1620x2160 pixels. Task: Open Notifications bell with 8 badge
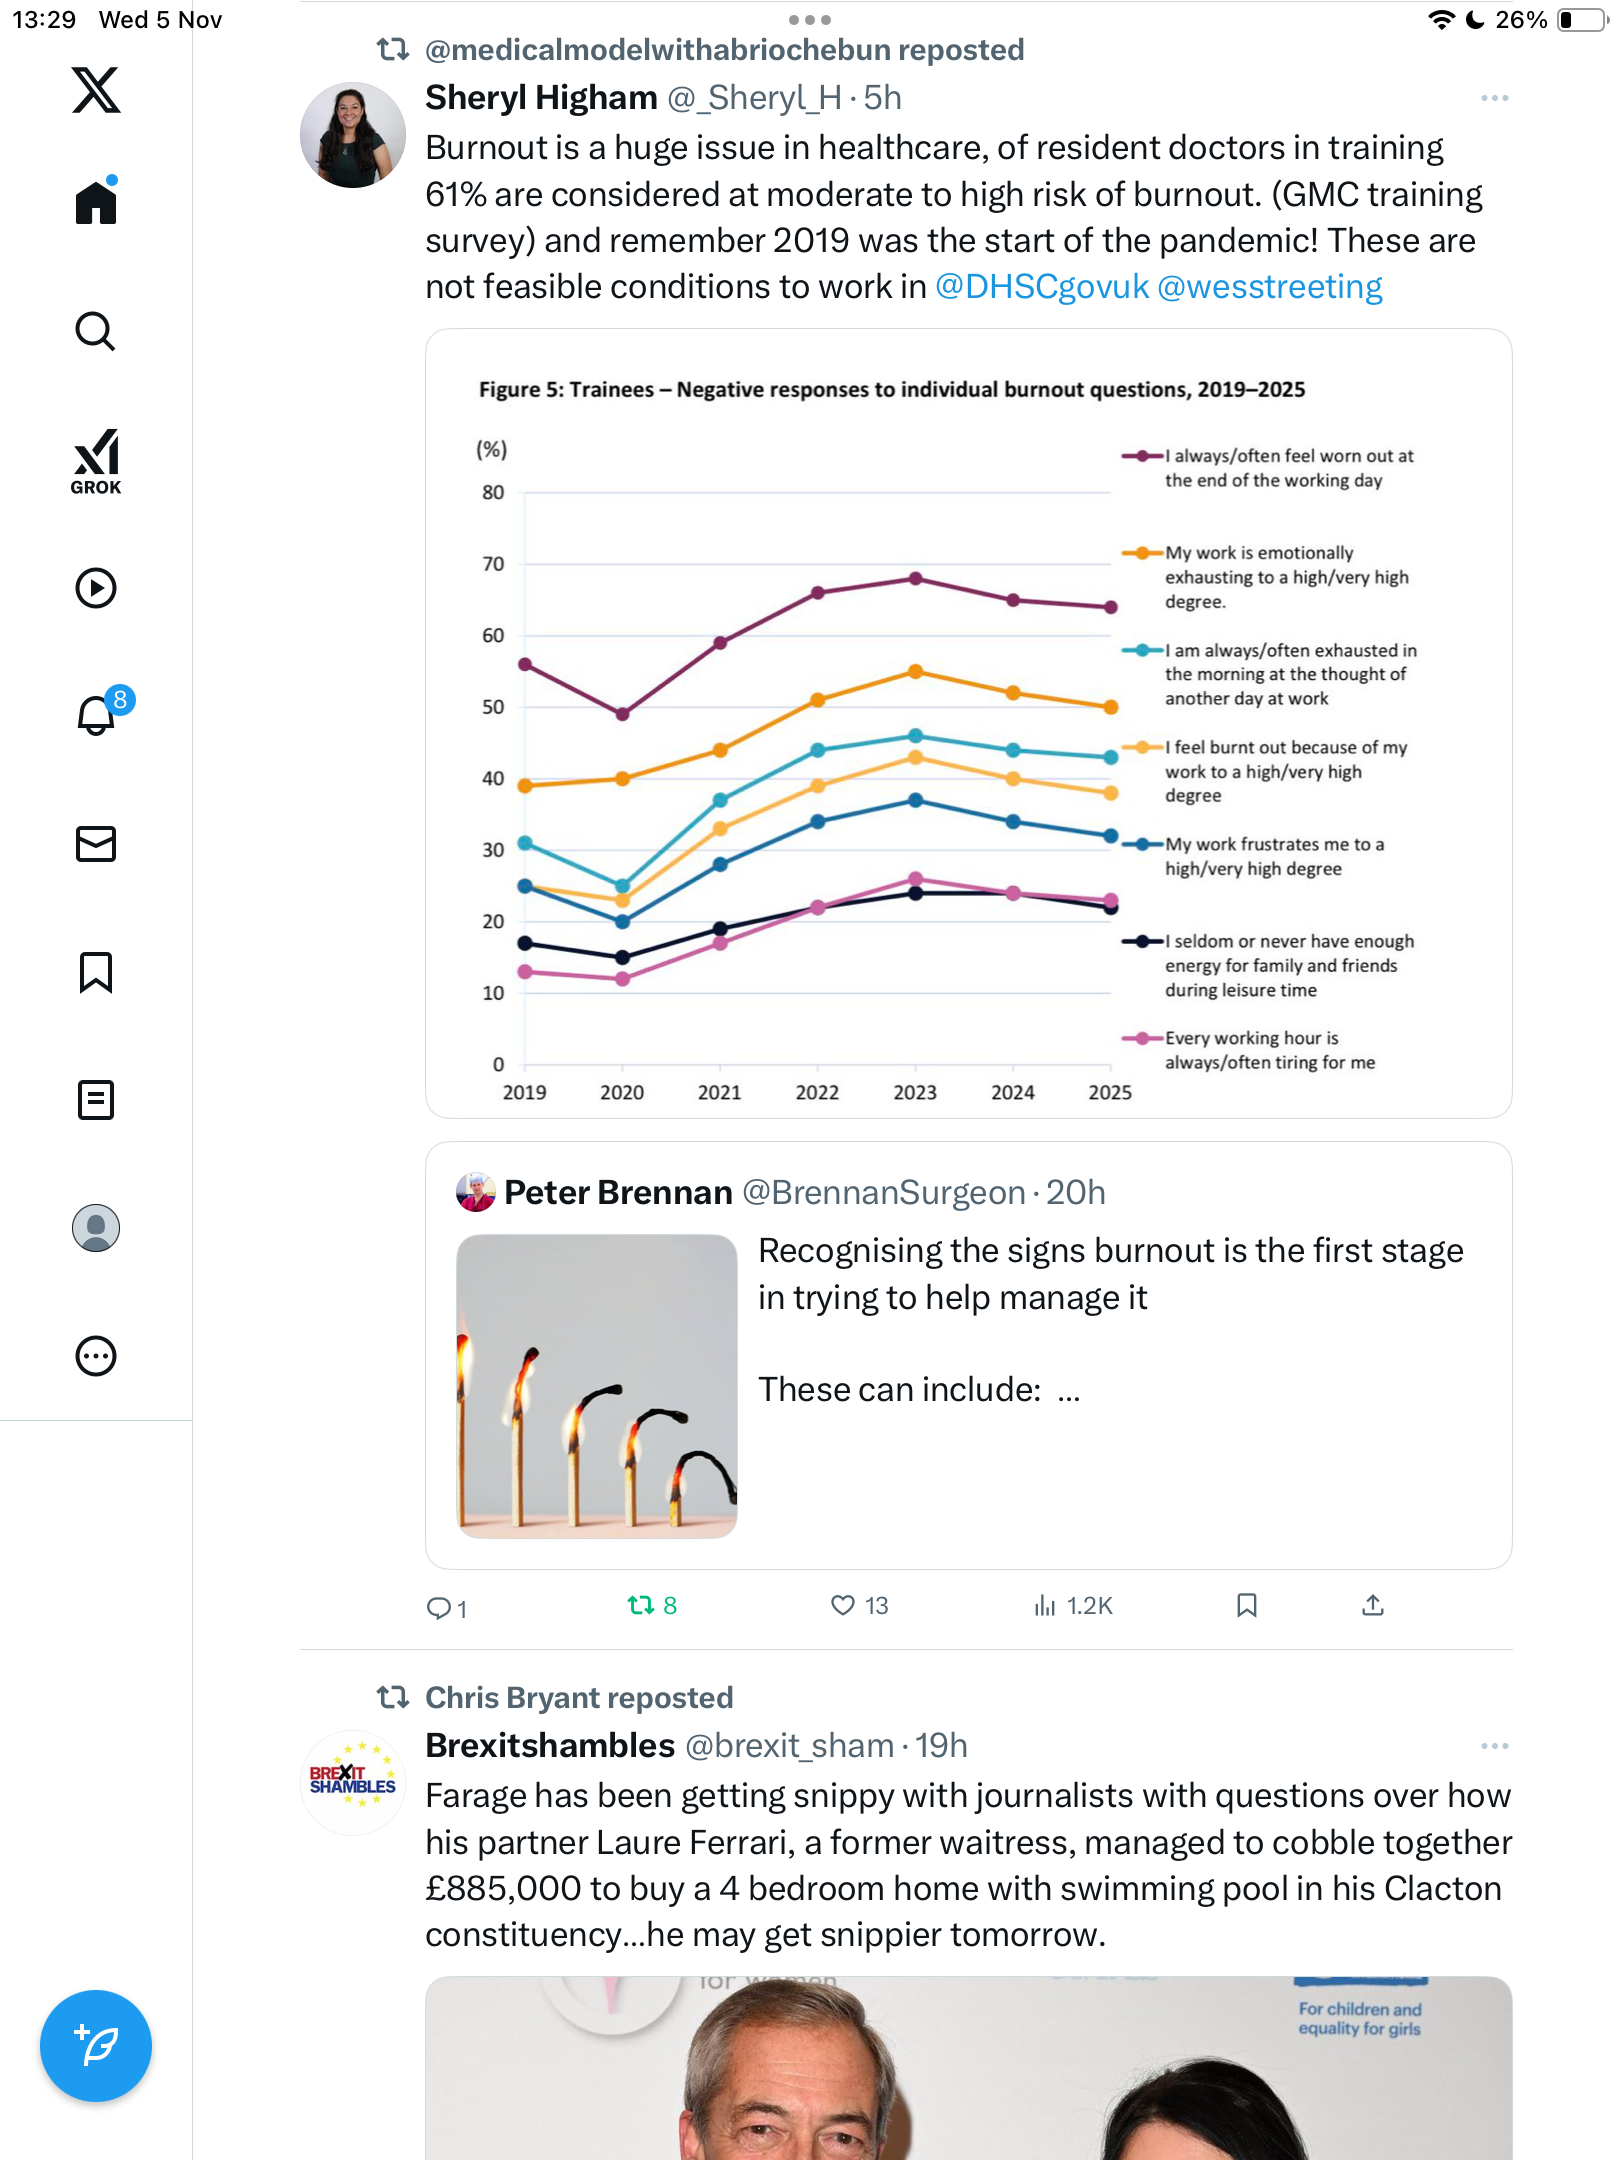(98, 714)
